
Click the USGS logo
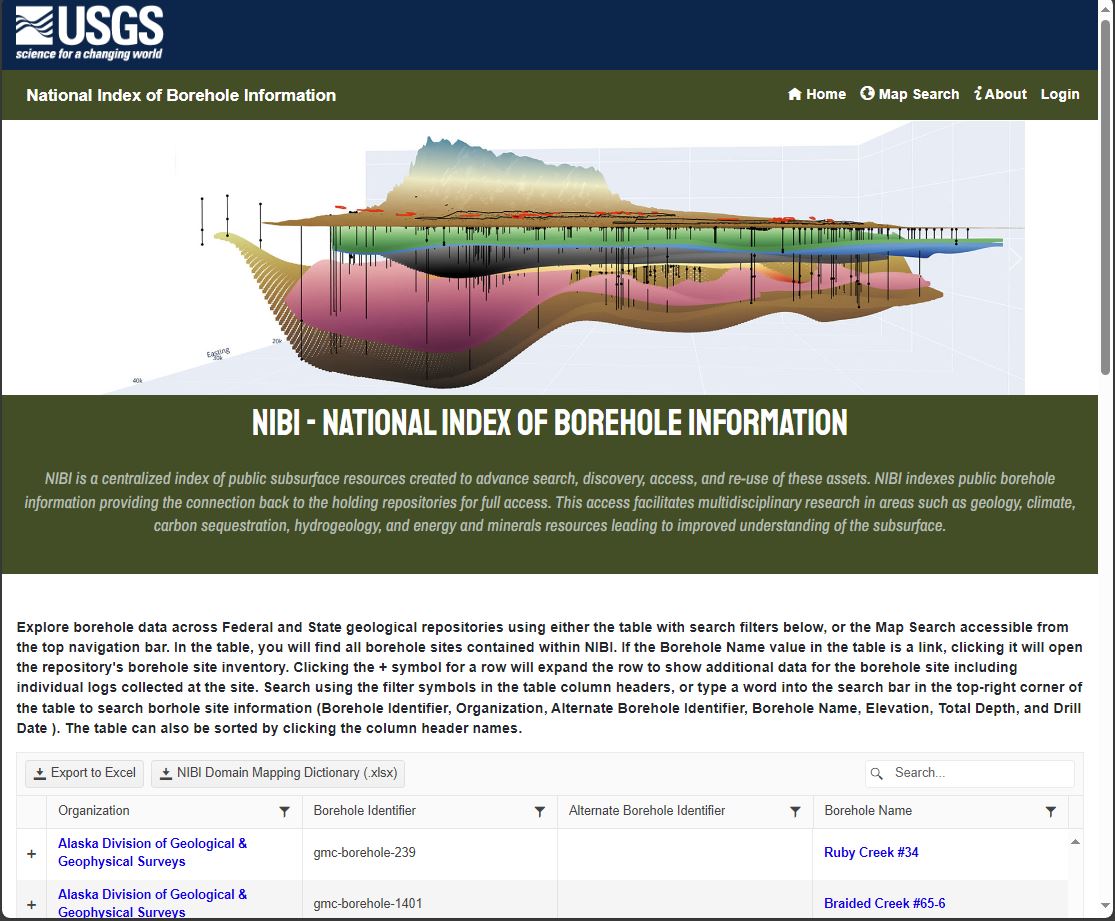(90, 33)
